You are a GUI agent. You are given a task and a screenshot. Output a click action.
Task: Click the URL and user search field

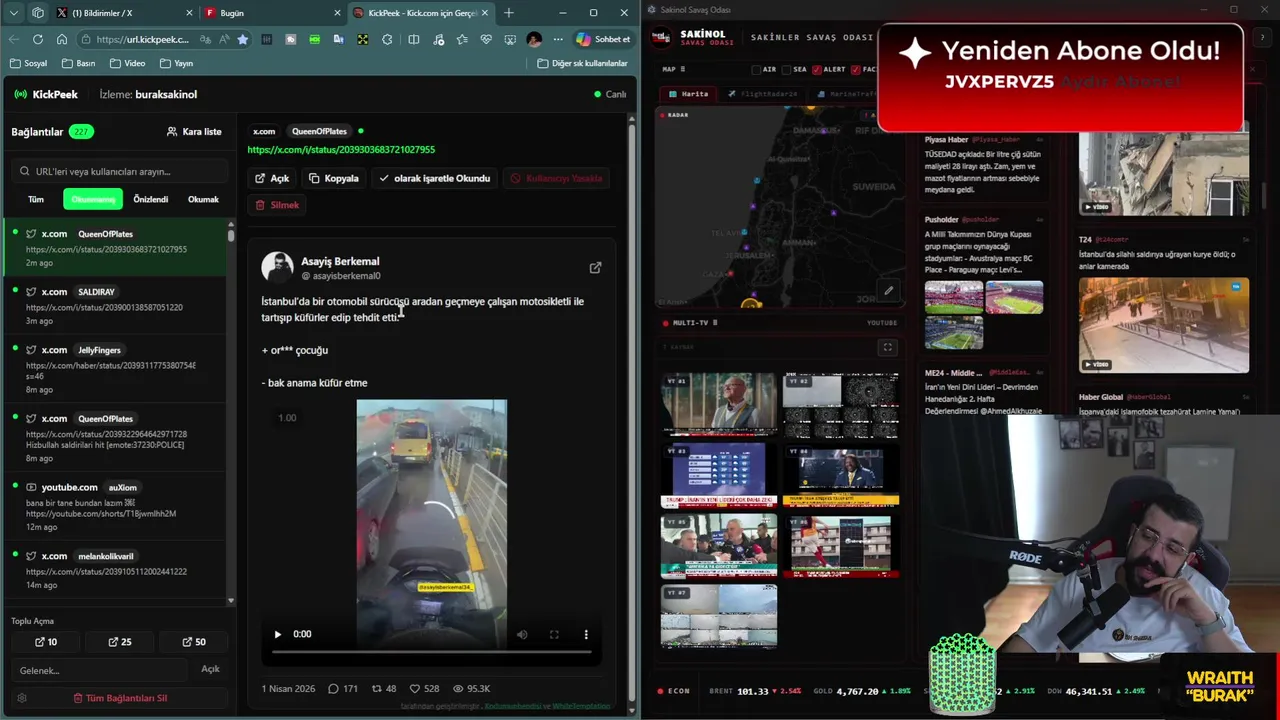coord(120,171)
